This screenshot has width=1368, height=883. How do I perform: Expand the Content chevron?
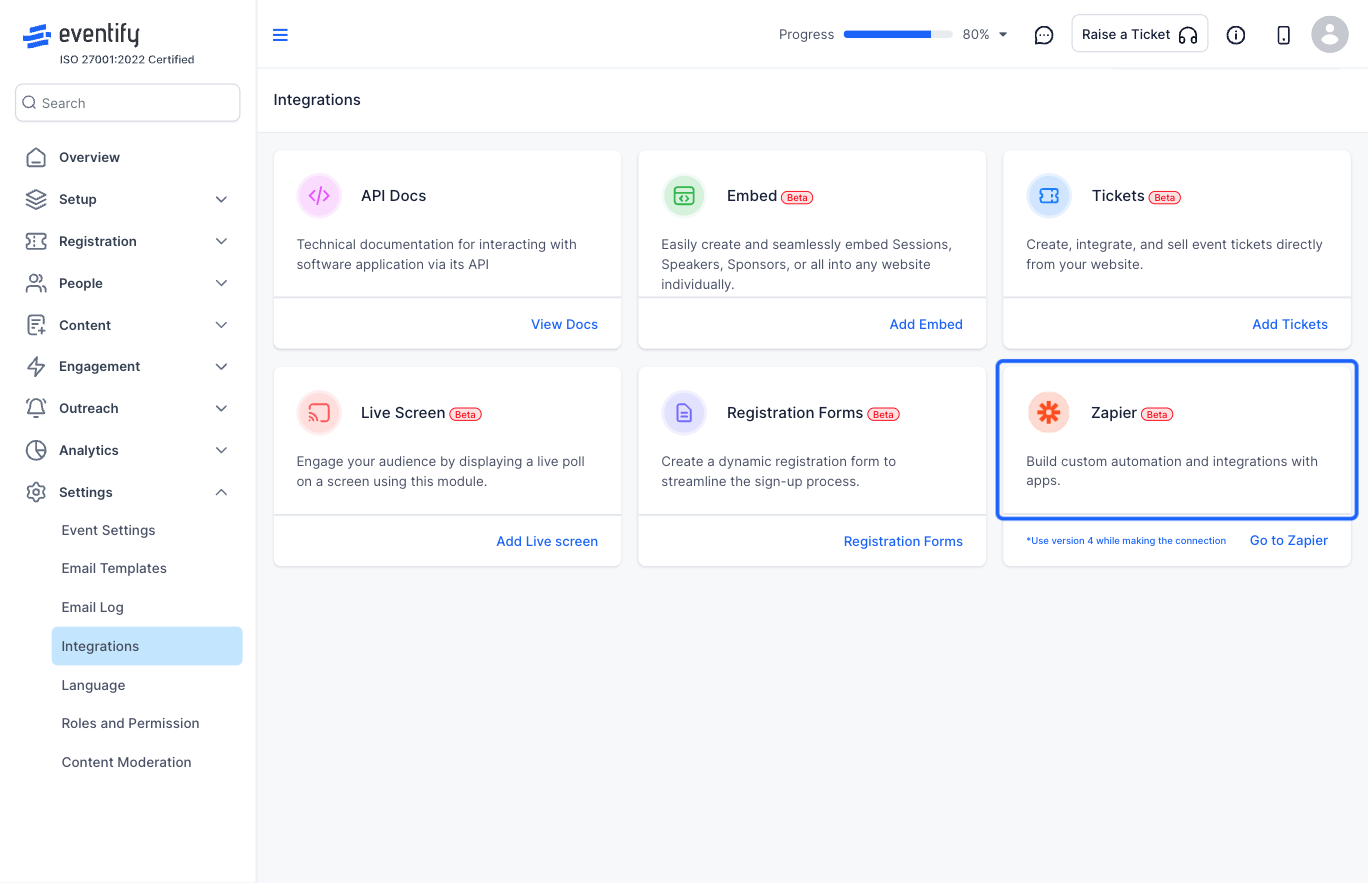click(x=222, y=325)
